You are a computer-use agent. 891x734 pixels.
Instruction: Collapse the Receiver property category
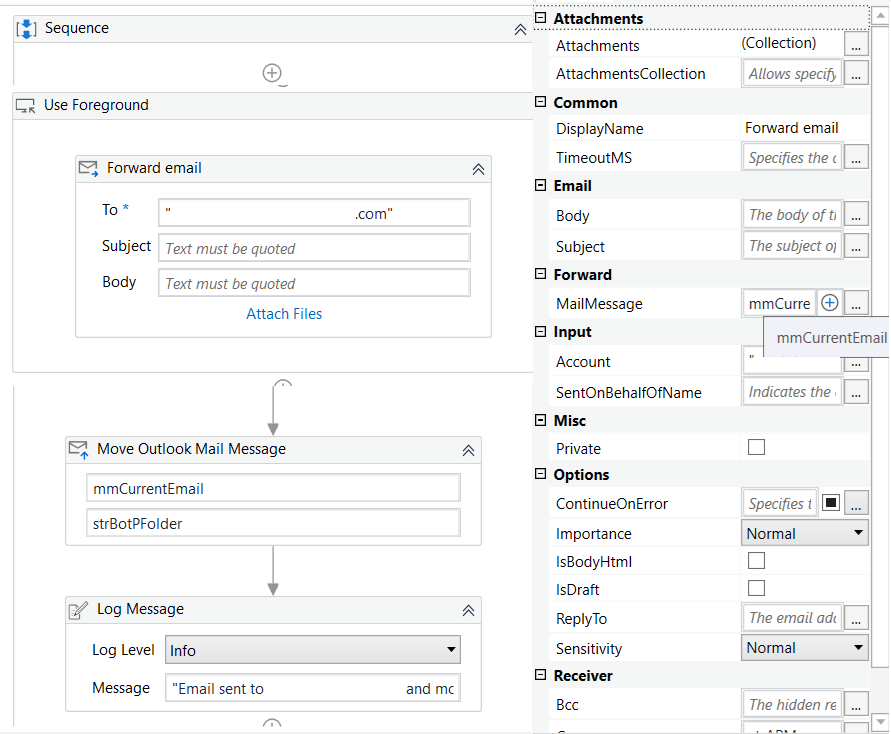pos(540,675)
